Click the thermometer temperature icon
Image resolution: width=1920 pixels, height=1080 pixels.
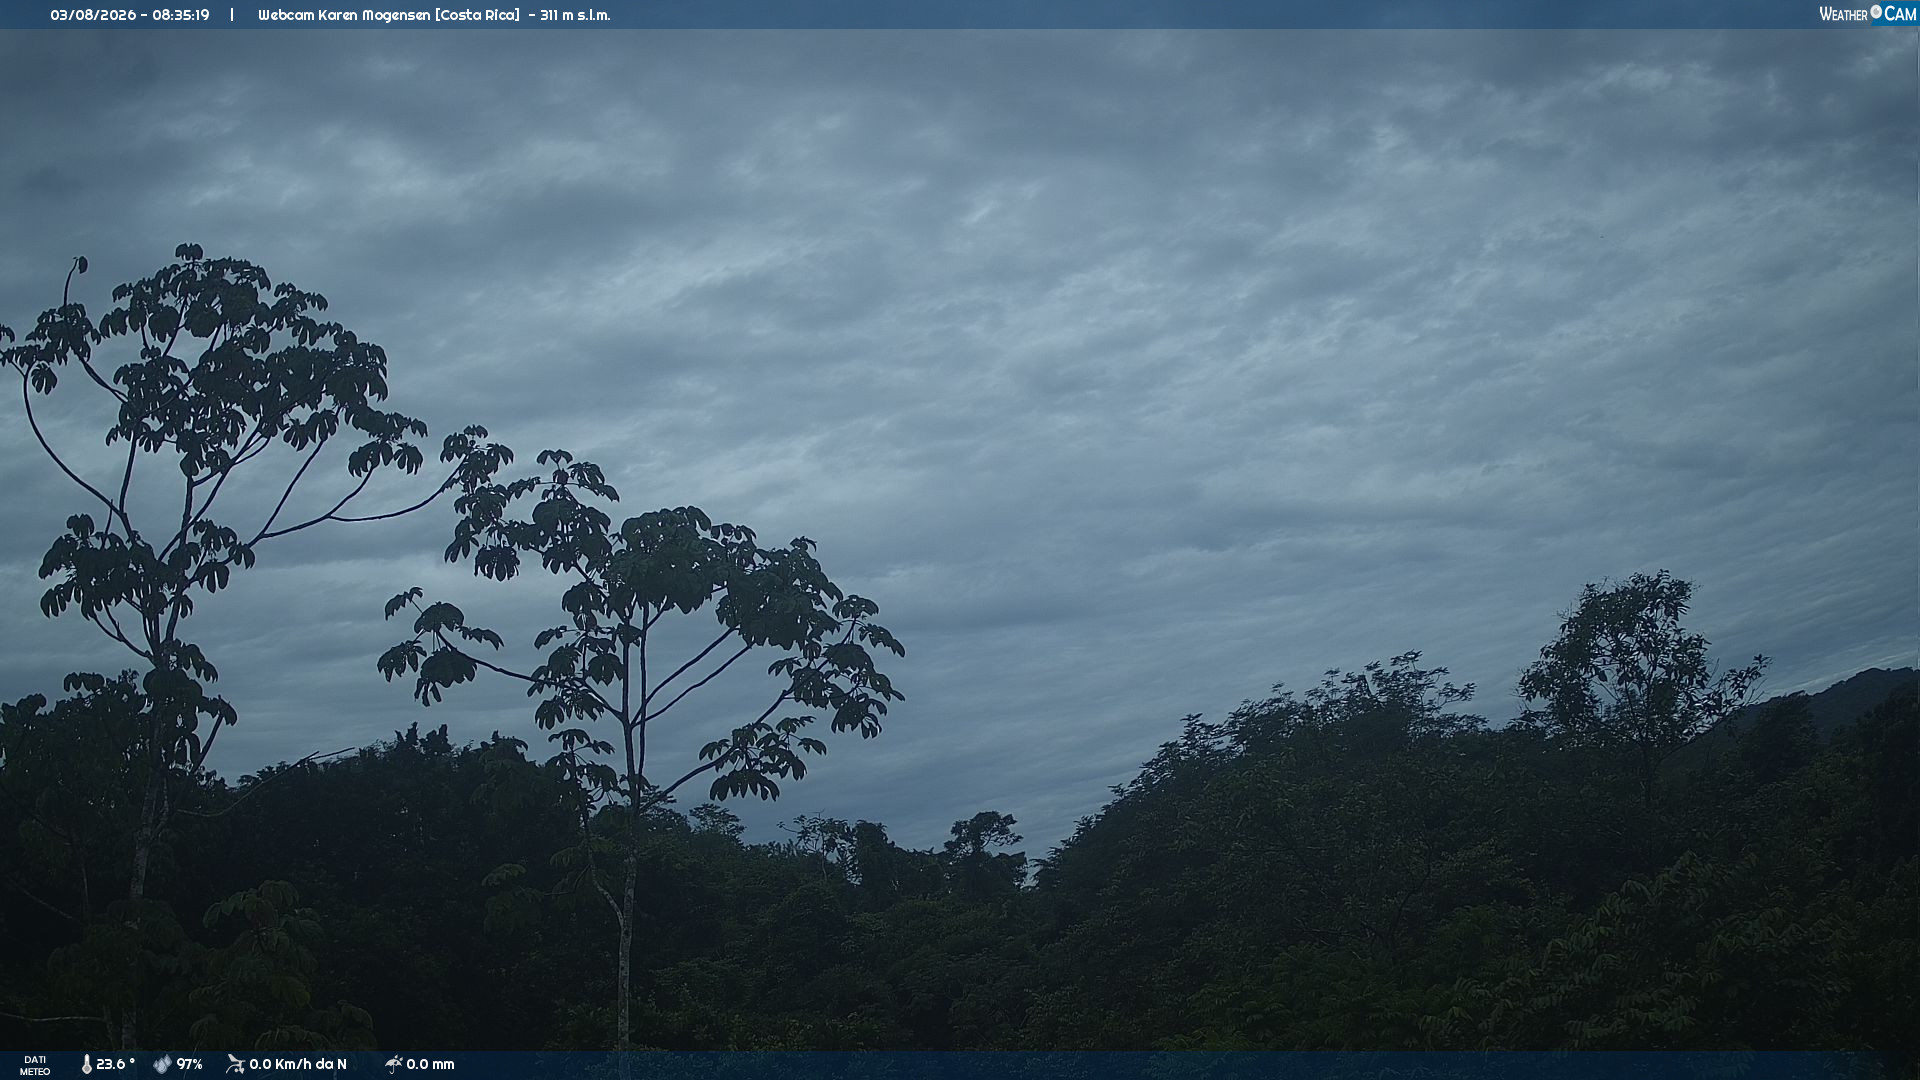tap(86, 1064)
